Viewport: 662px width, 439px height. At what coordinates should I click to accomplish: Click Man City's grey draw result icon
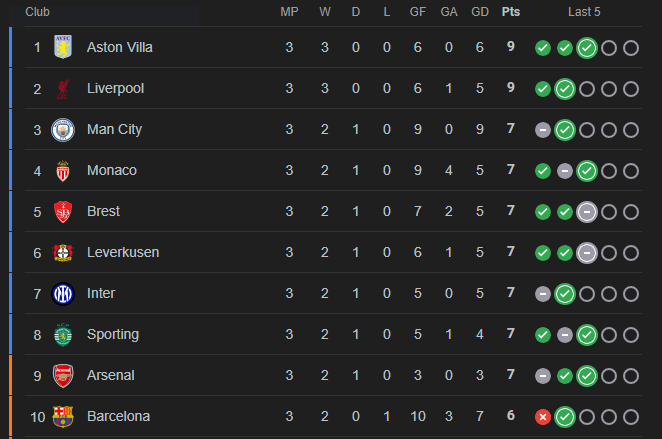[x=543, y=130]
